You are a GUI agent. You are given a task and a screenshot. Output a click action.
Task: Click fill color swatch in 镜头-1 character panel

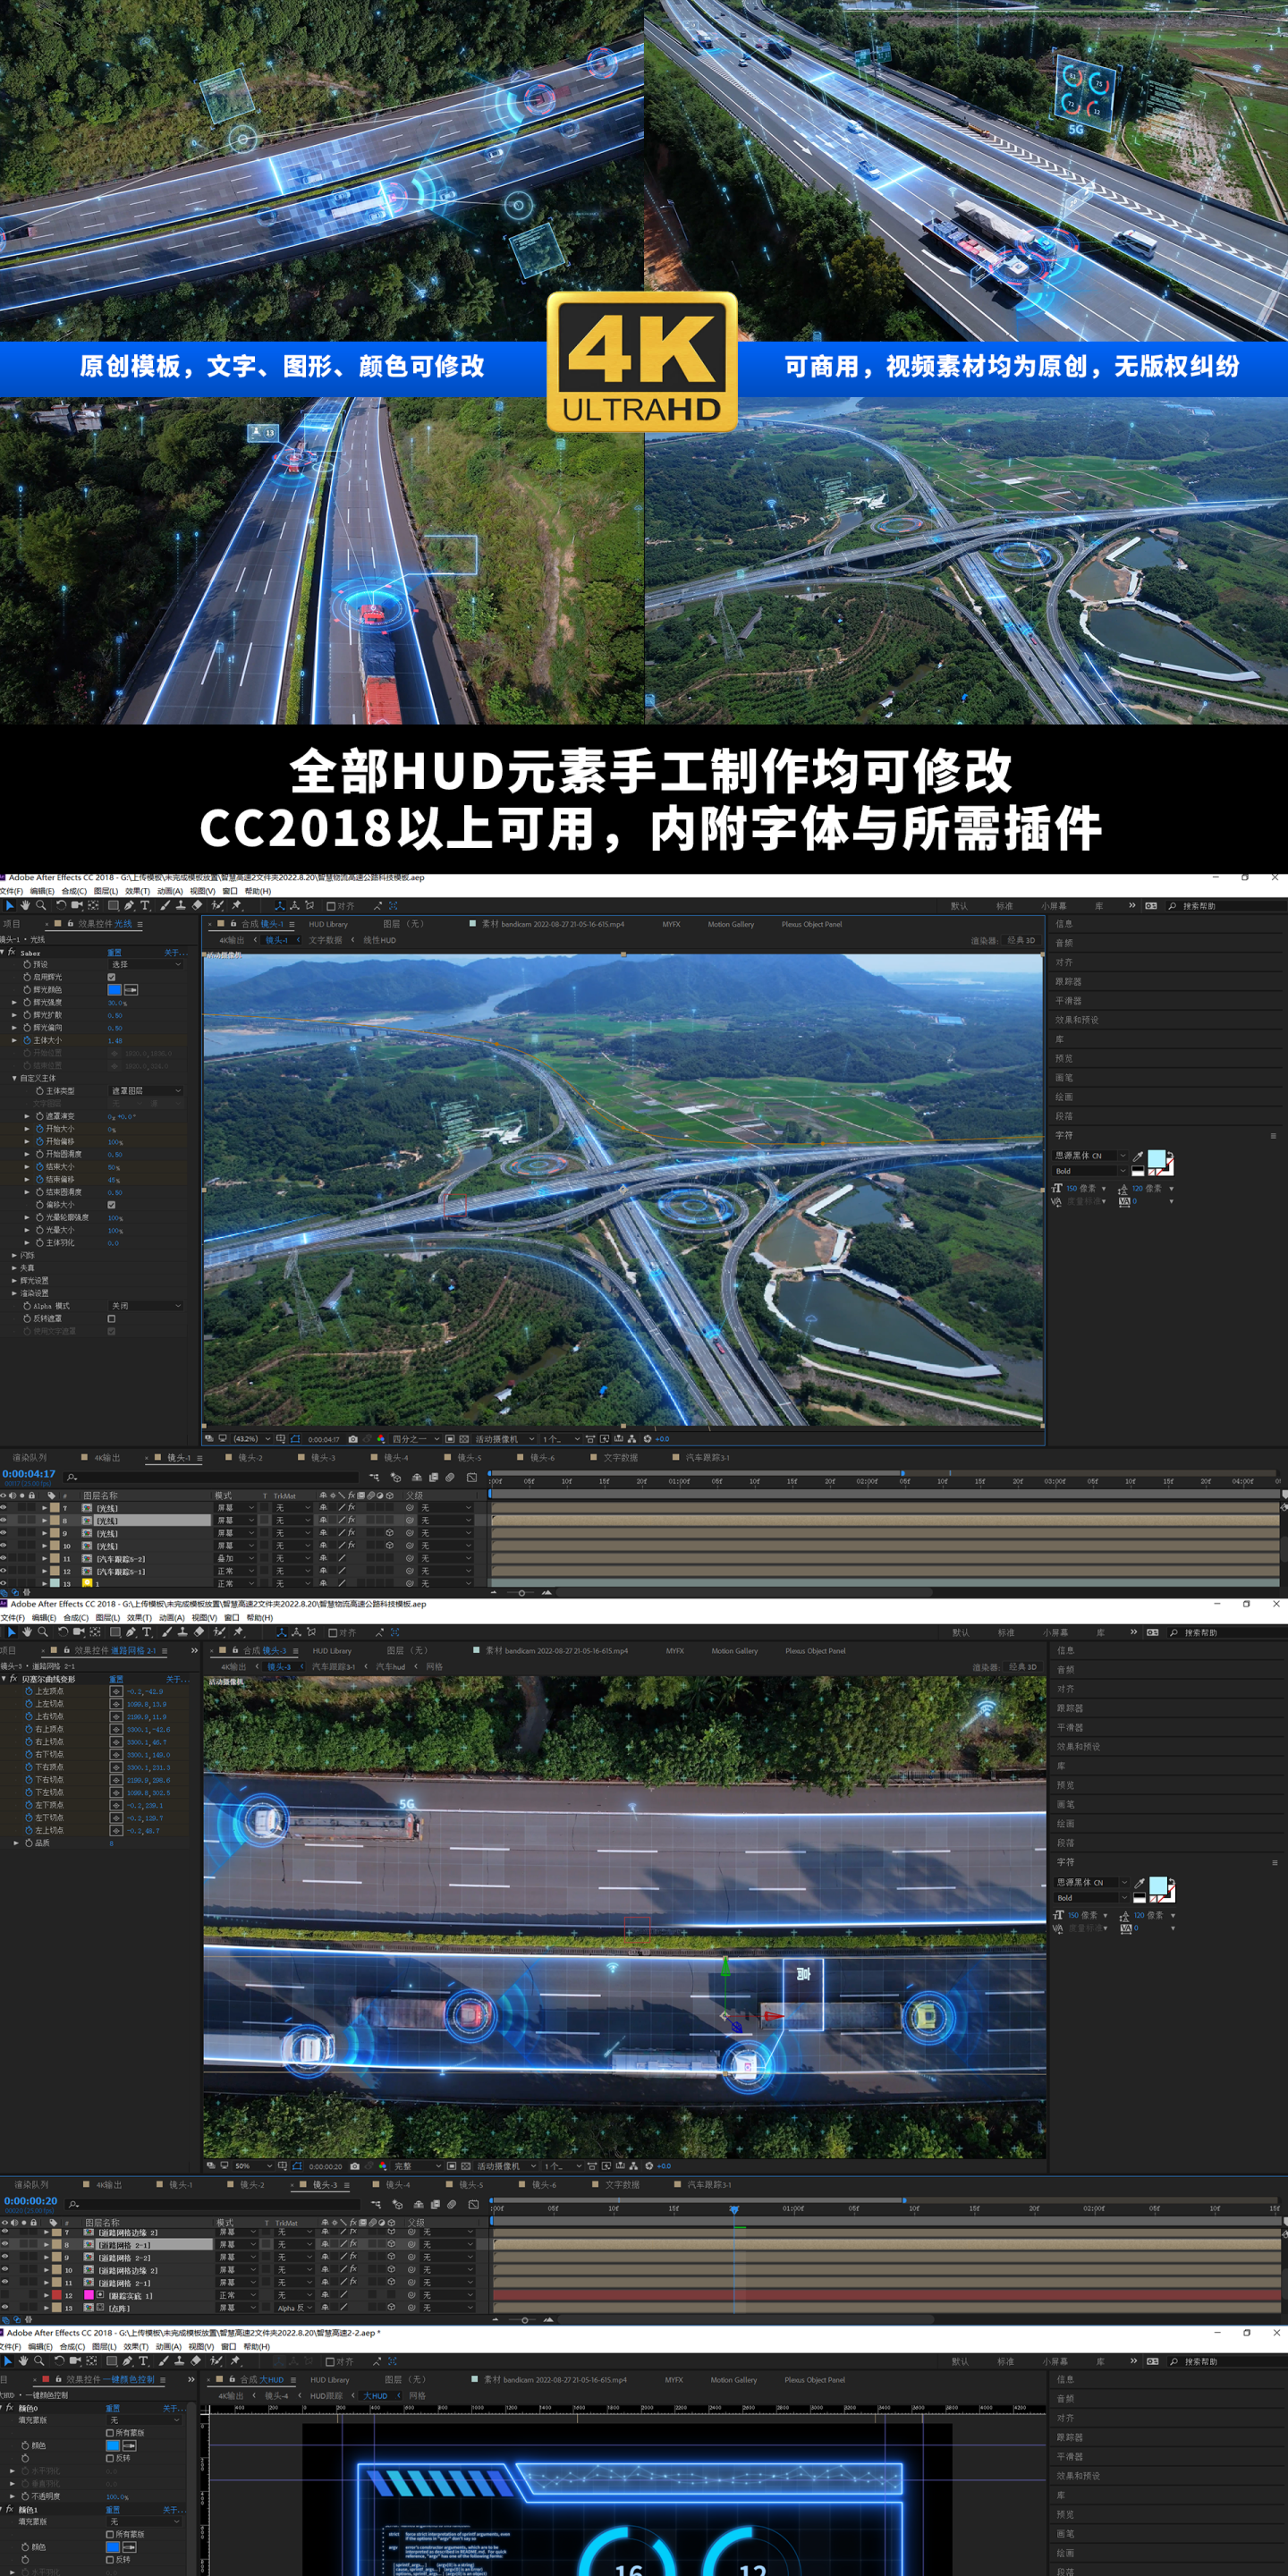point(1157,1158)
